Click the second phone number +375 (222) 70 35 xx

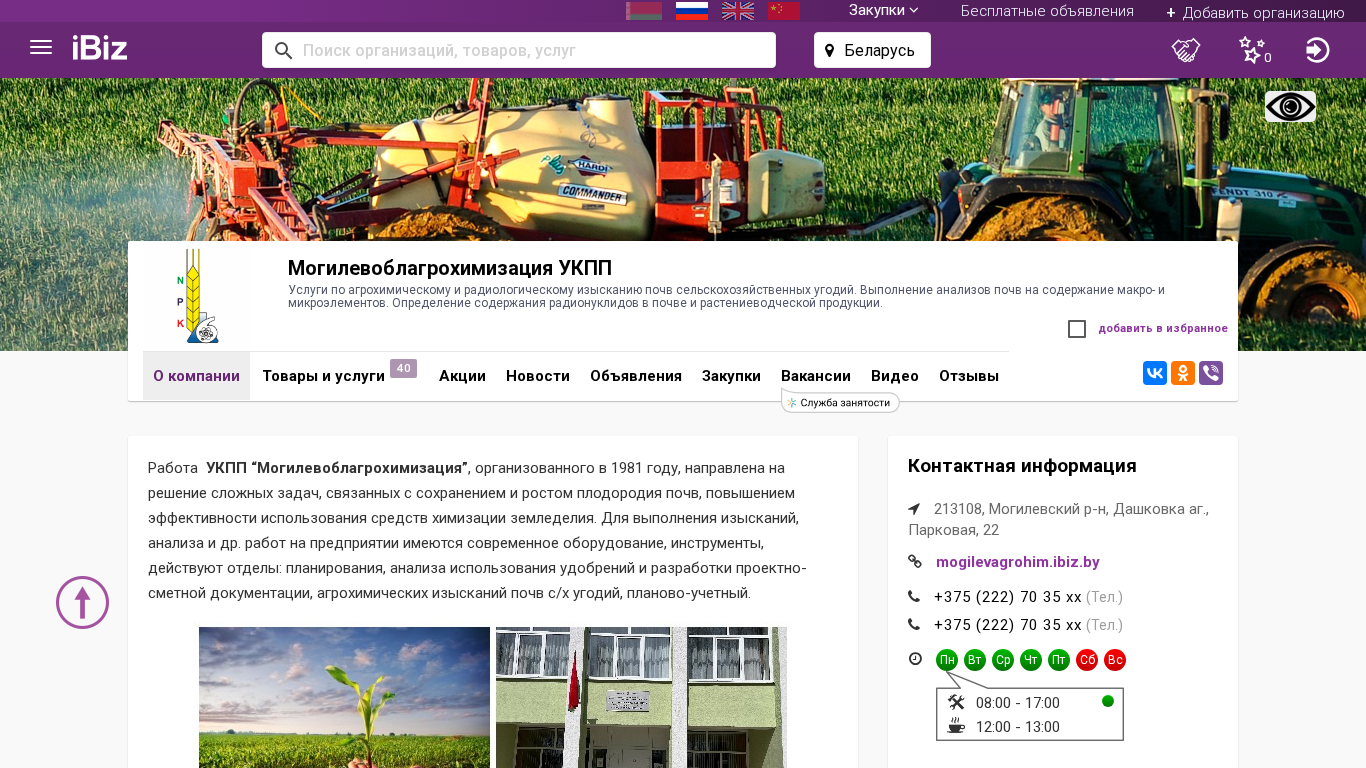1008,625
